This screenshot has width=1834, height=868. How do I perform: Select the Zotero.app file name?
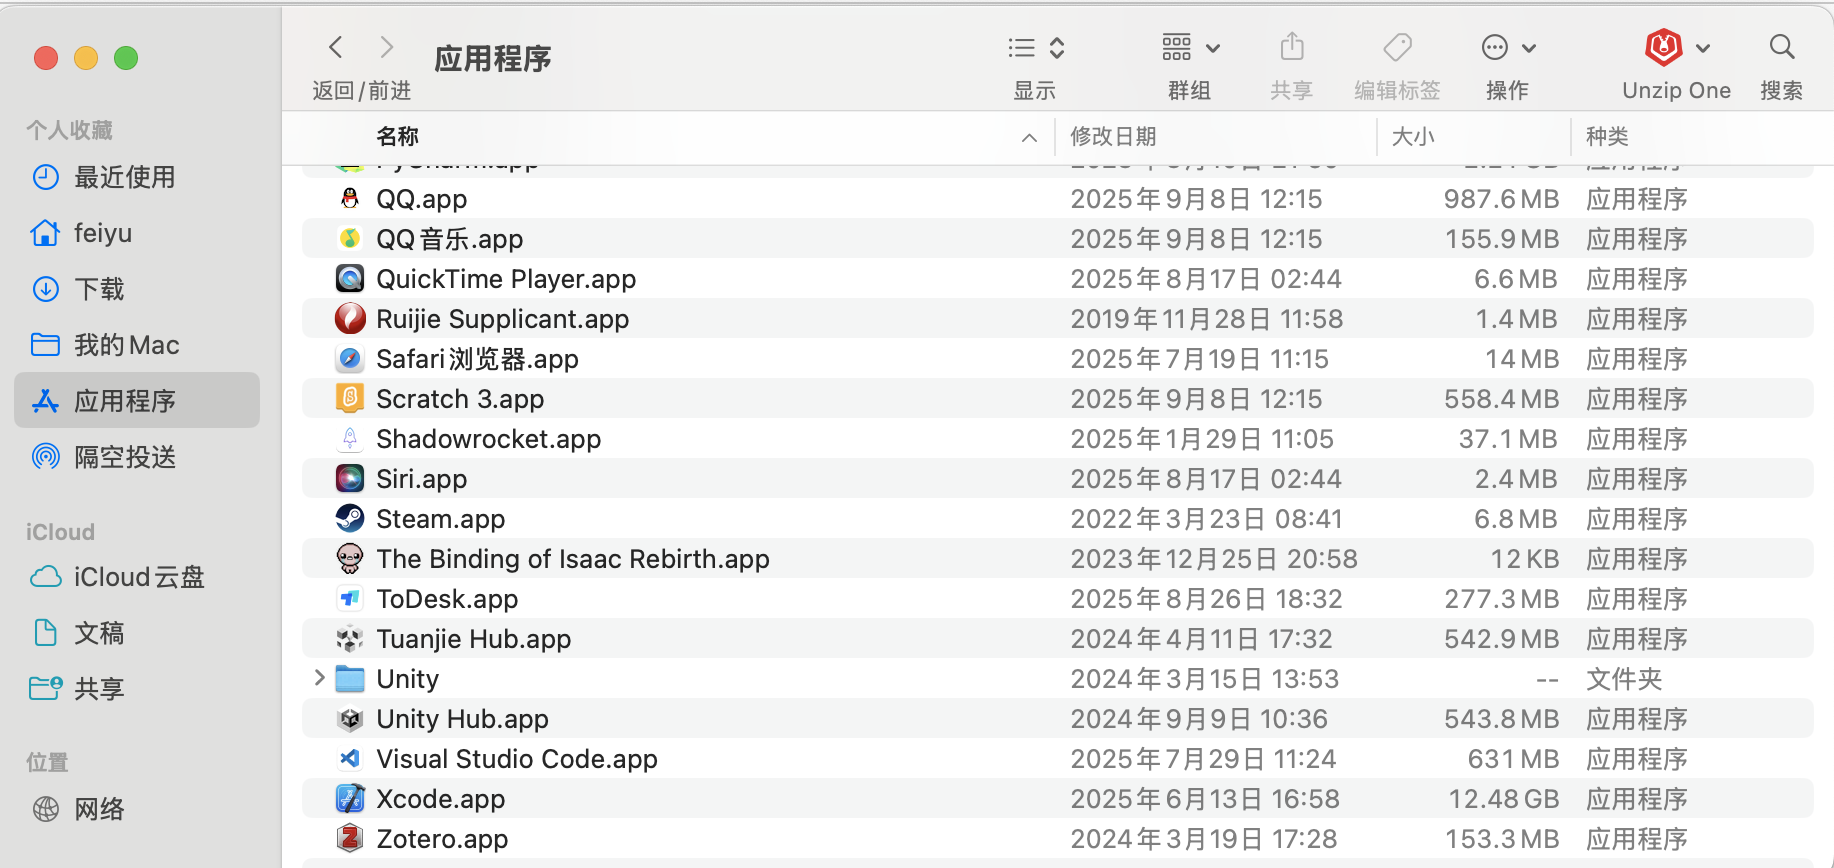pos(442,839)
